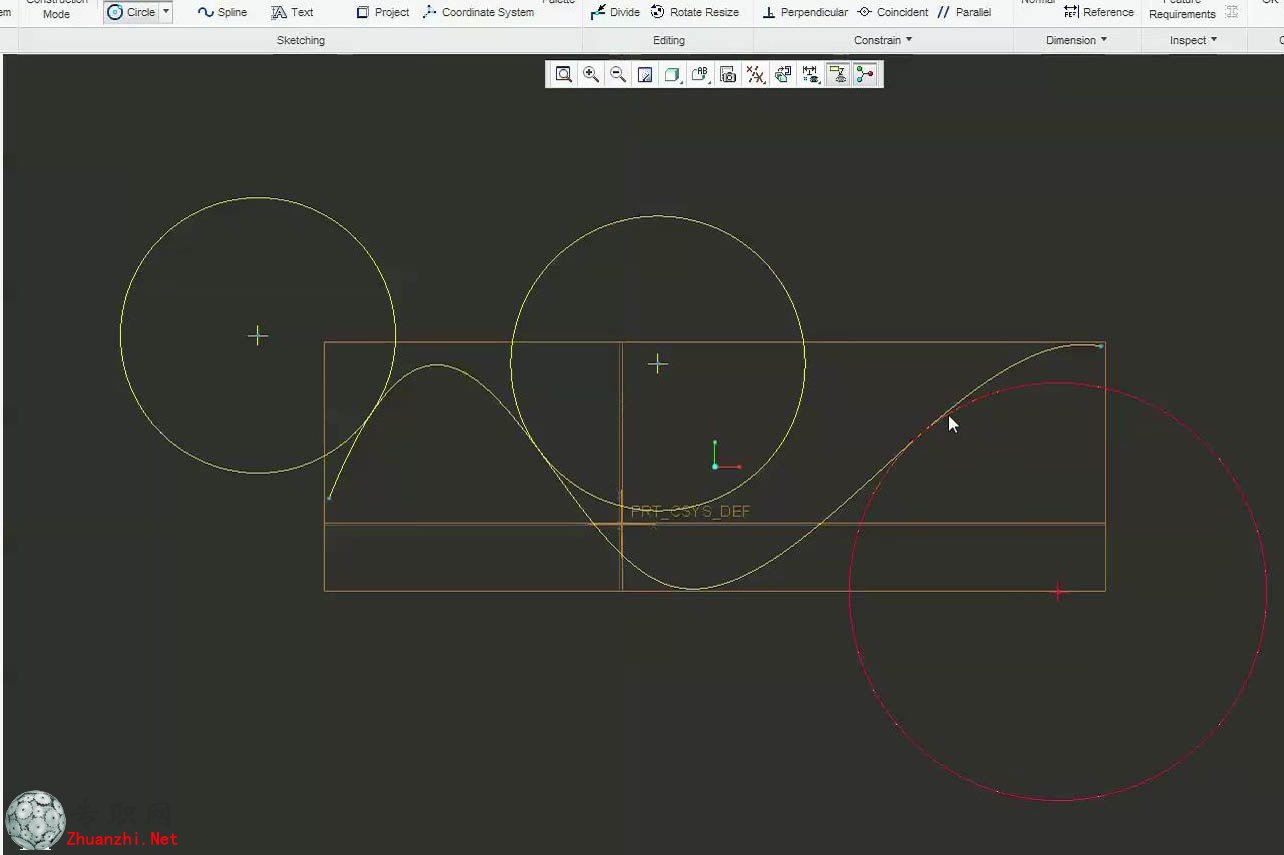Select the Circle sketch tool

click(x=131, y=12)
